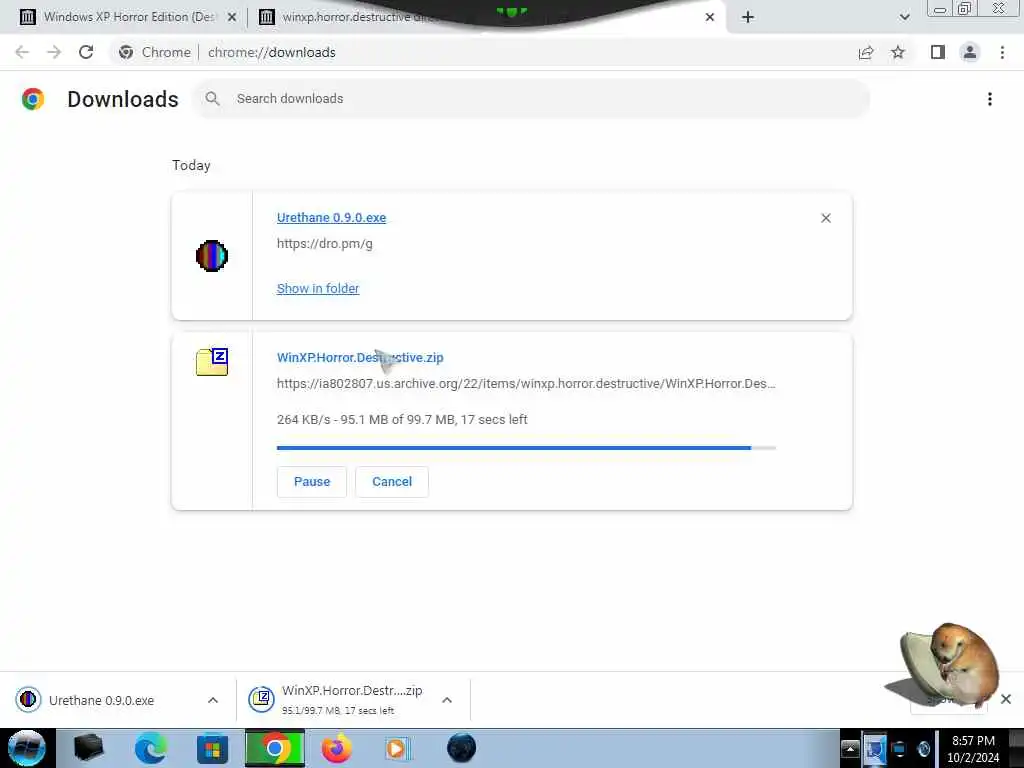Close the Windows XP Horror Edition tab

(232, 18)
